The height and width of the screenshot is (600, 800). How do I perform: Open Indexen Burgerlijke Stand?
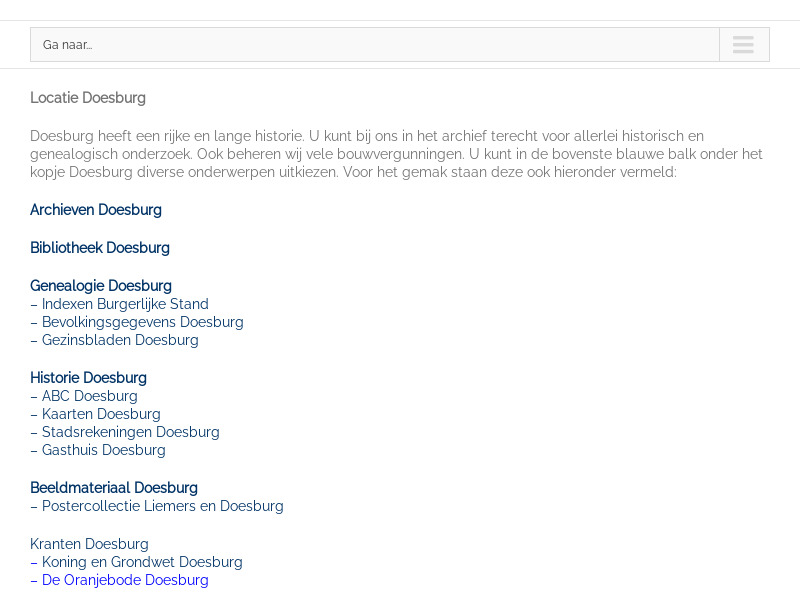[124, 304]
